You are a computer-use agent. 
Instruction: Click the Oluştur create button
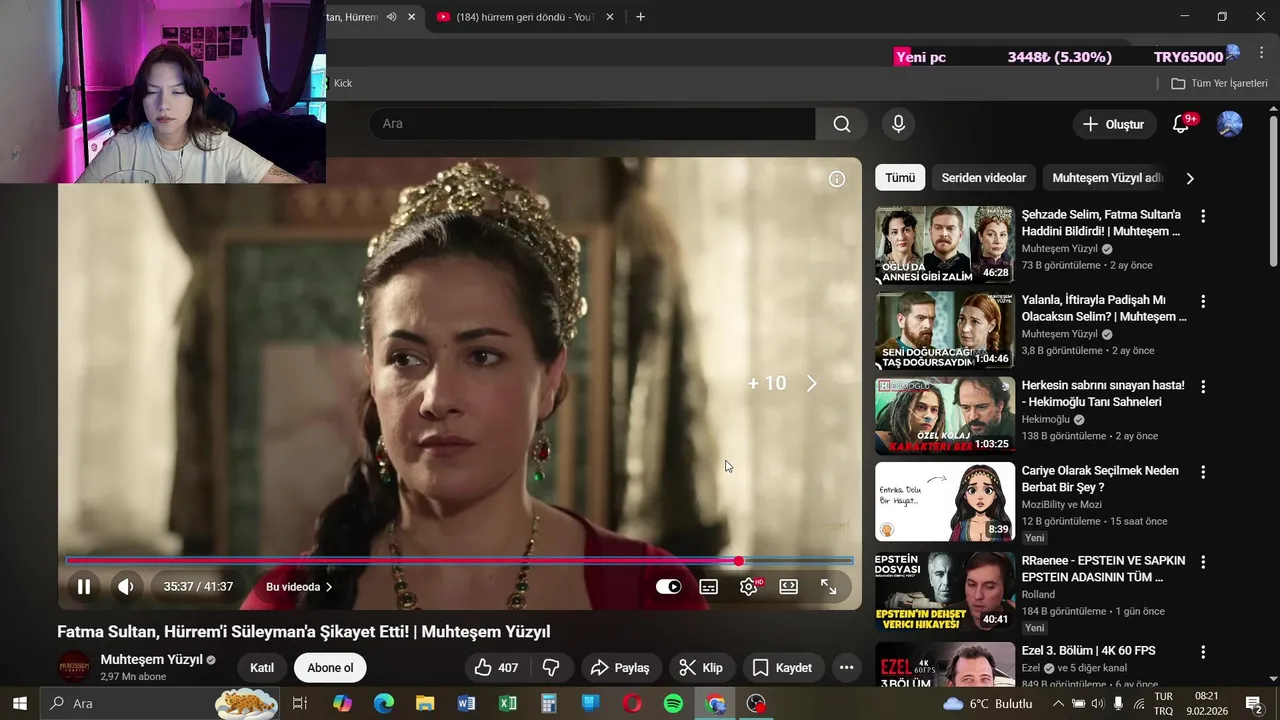pyautogui.click(x=1113, y=124)
